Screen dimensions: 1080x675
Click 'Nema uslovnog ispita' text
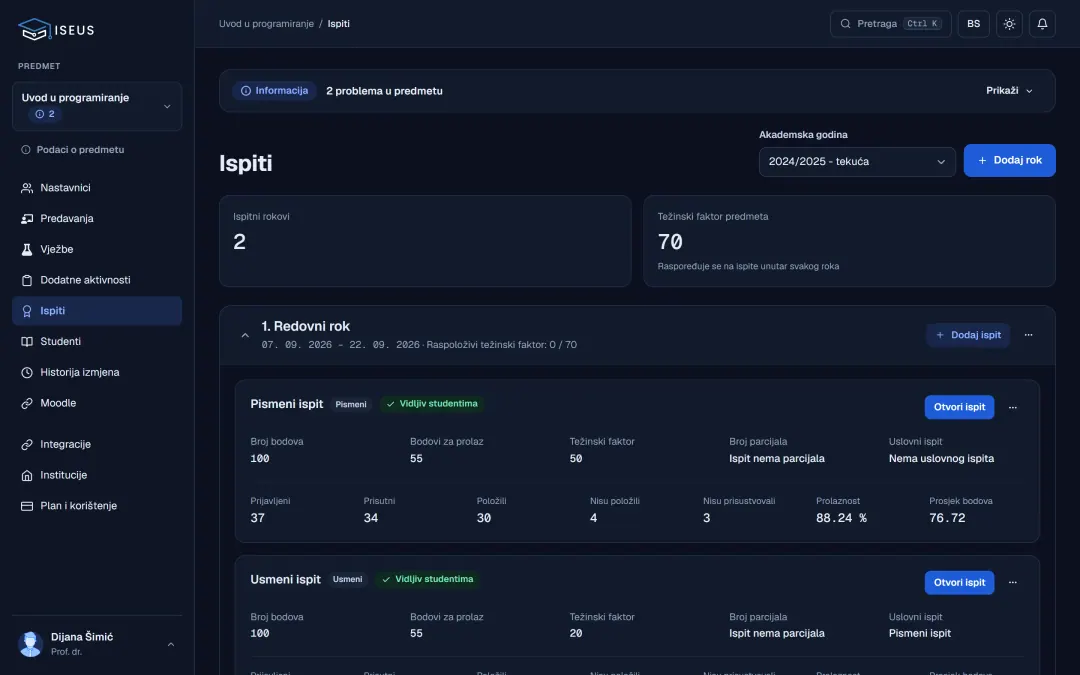click(x=941, y=459)
